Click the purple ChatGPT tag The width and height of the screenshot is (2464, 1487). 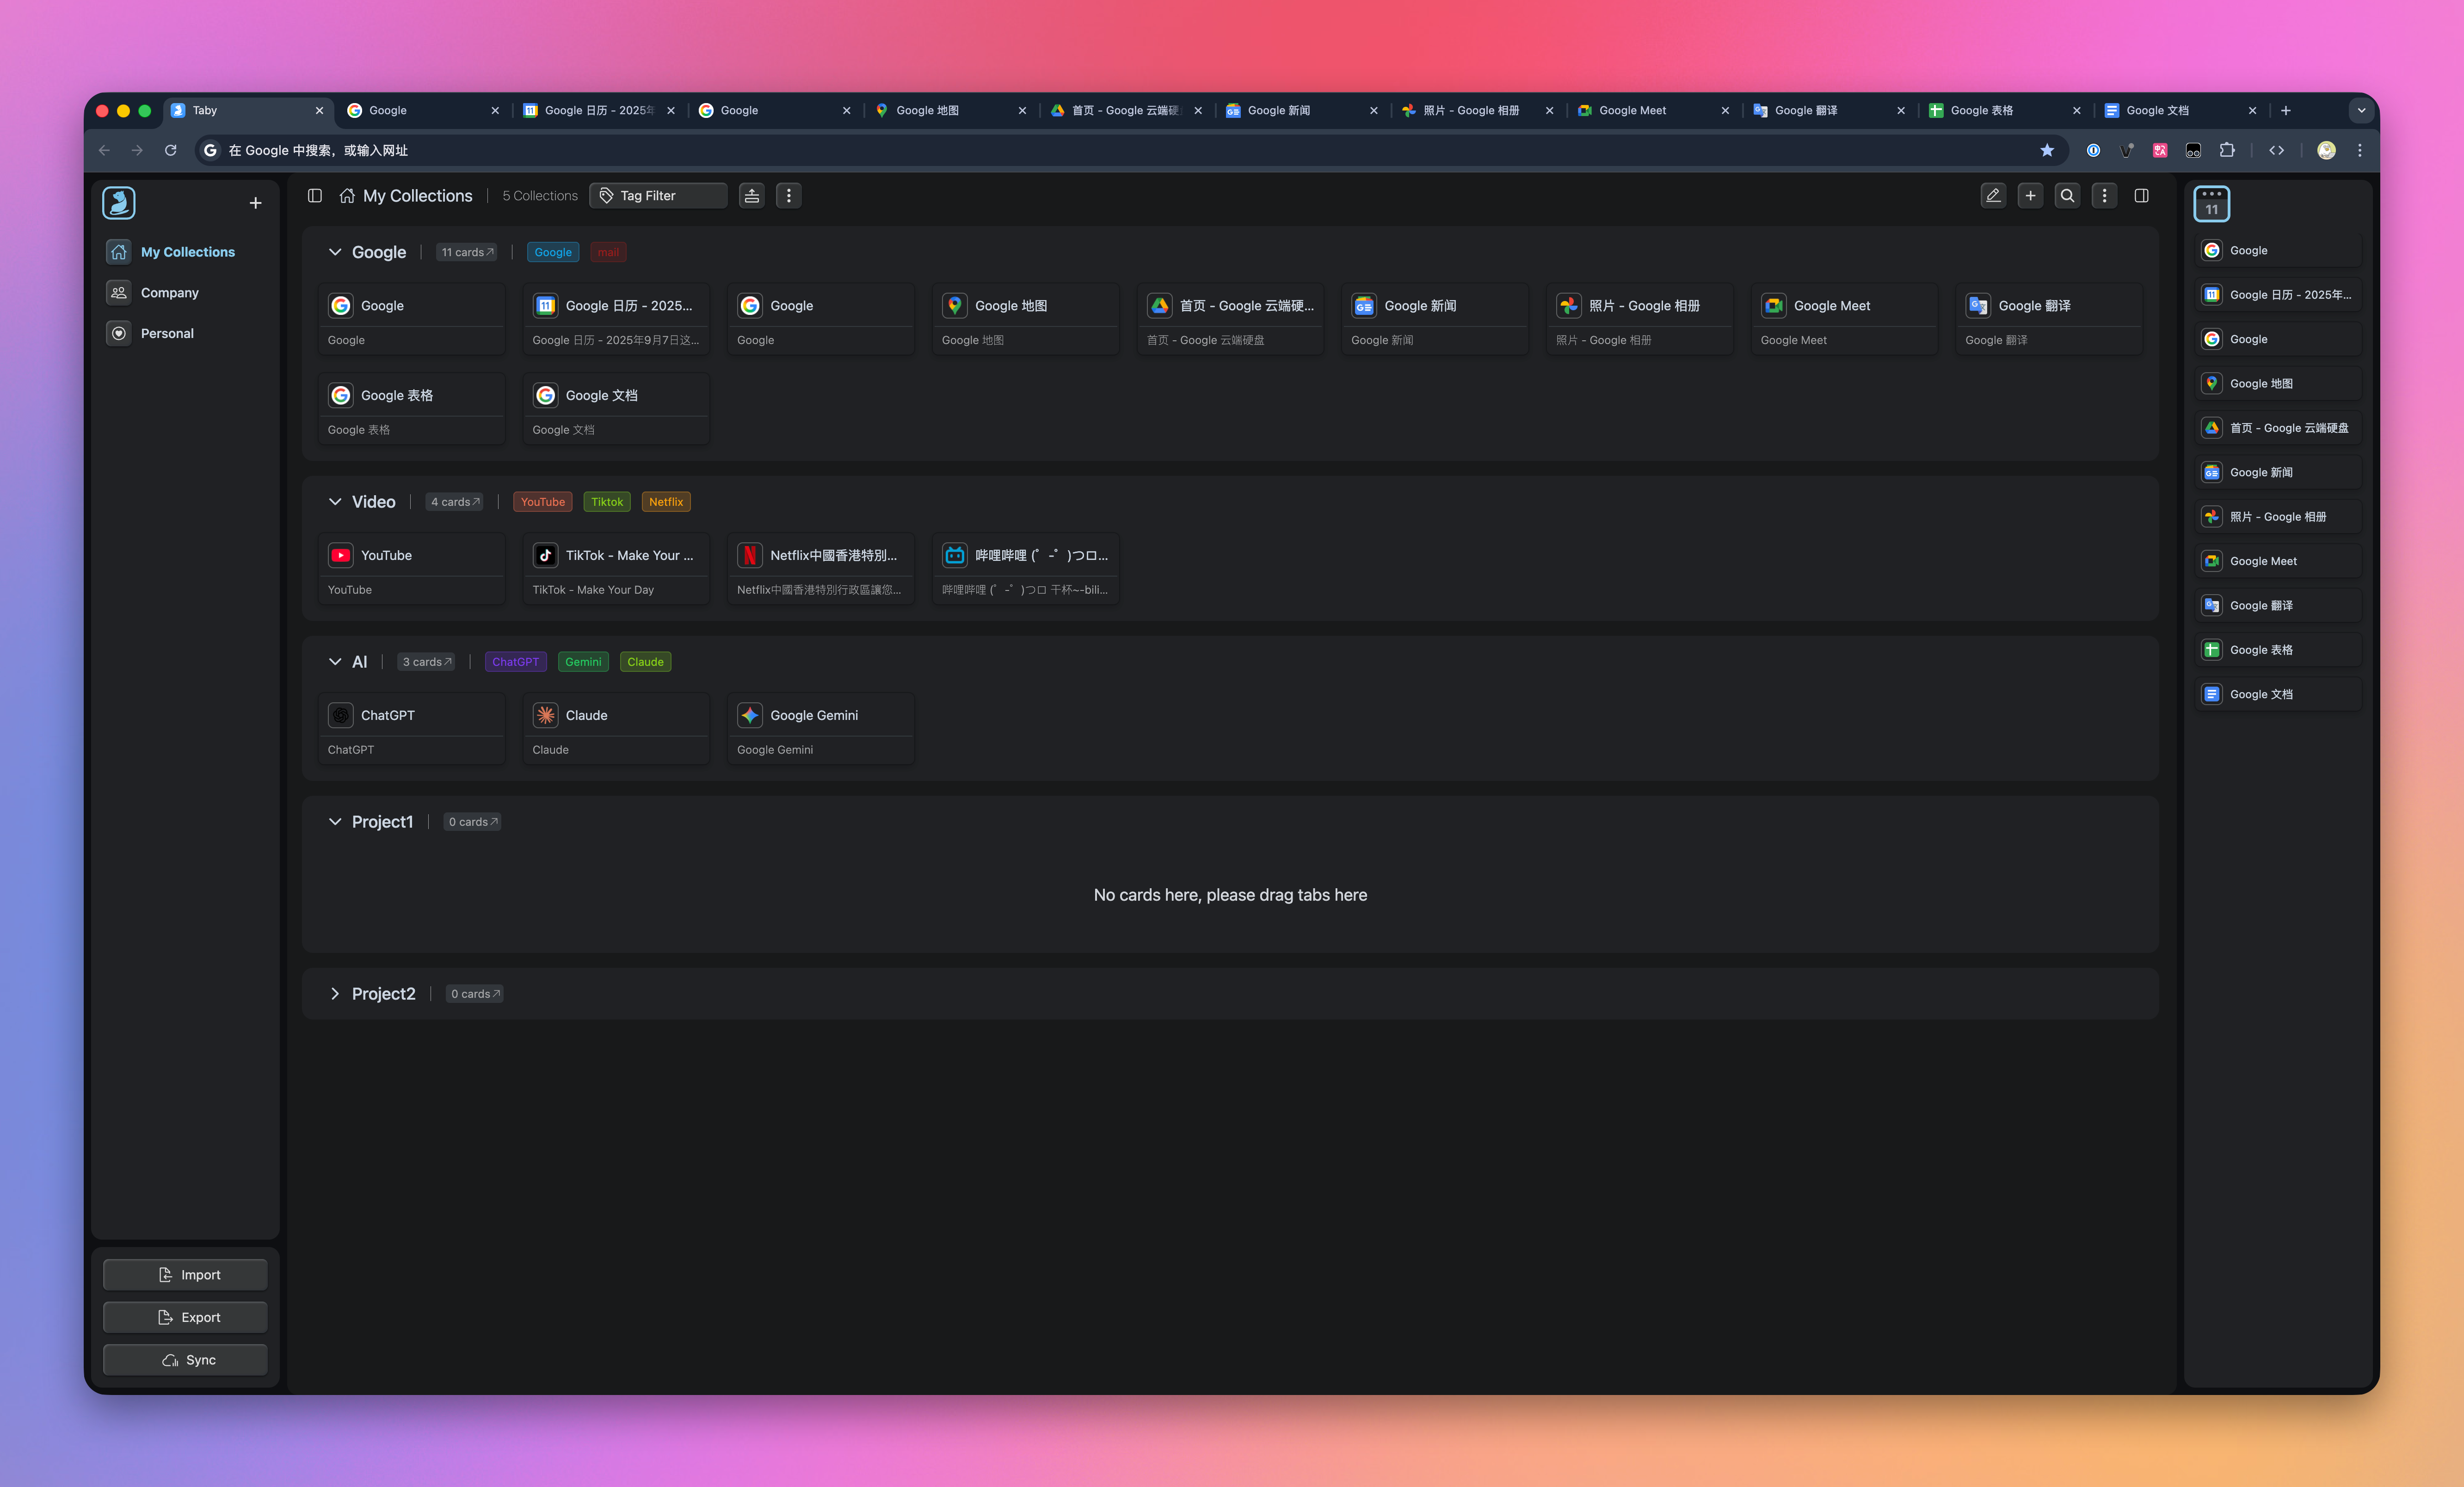(x=515, y=662)
